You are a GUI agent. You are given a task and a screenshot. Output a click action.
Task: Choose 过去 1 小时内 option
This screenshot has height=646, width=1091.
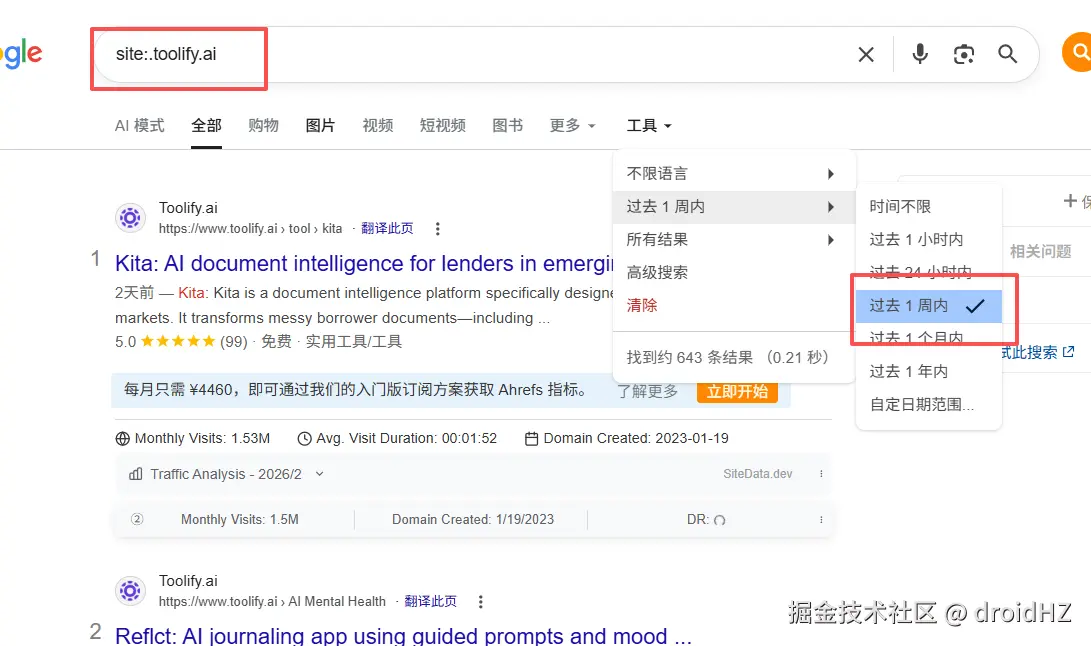pyautogui.click(x=929, y=239)
